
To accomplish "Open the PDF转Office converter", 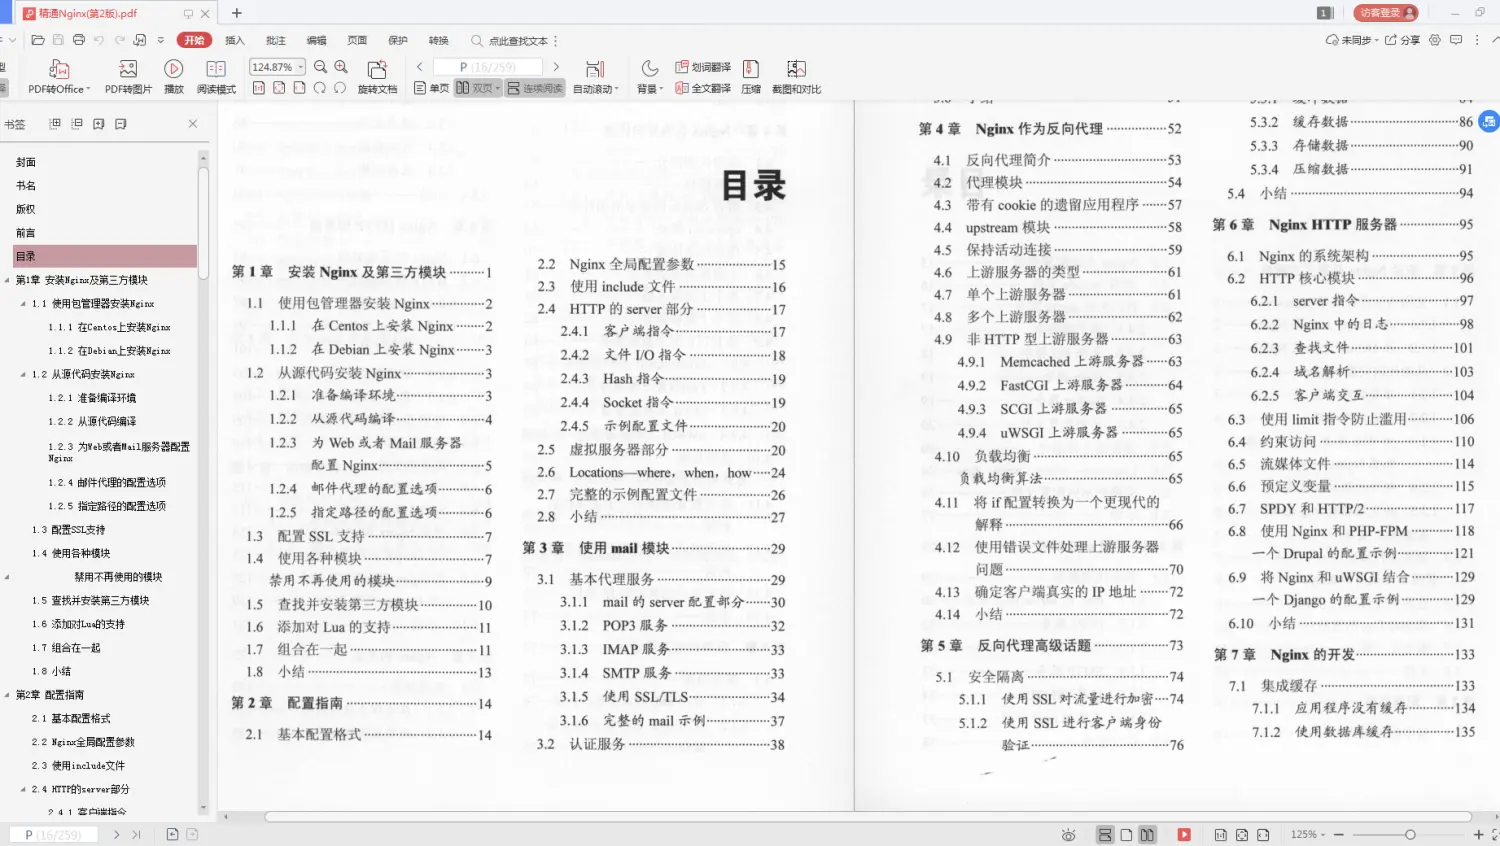I will click(x=59, y=76).
